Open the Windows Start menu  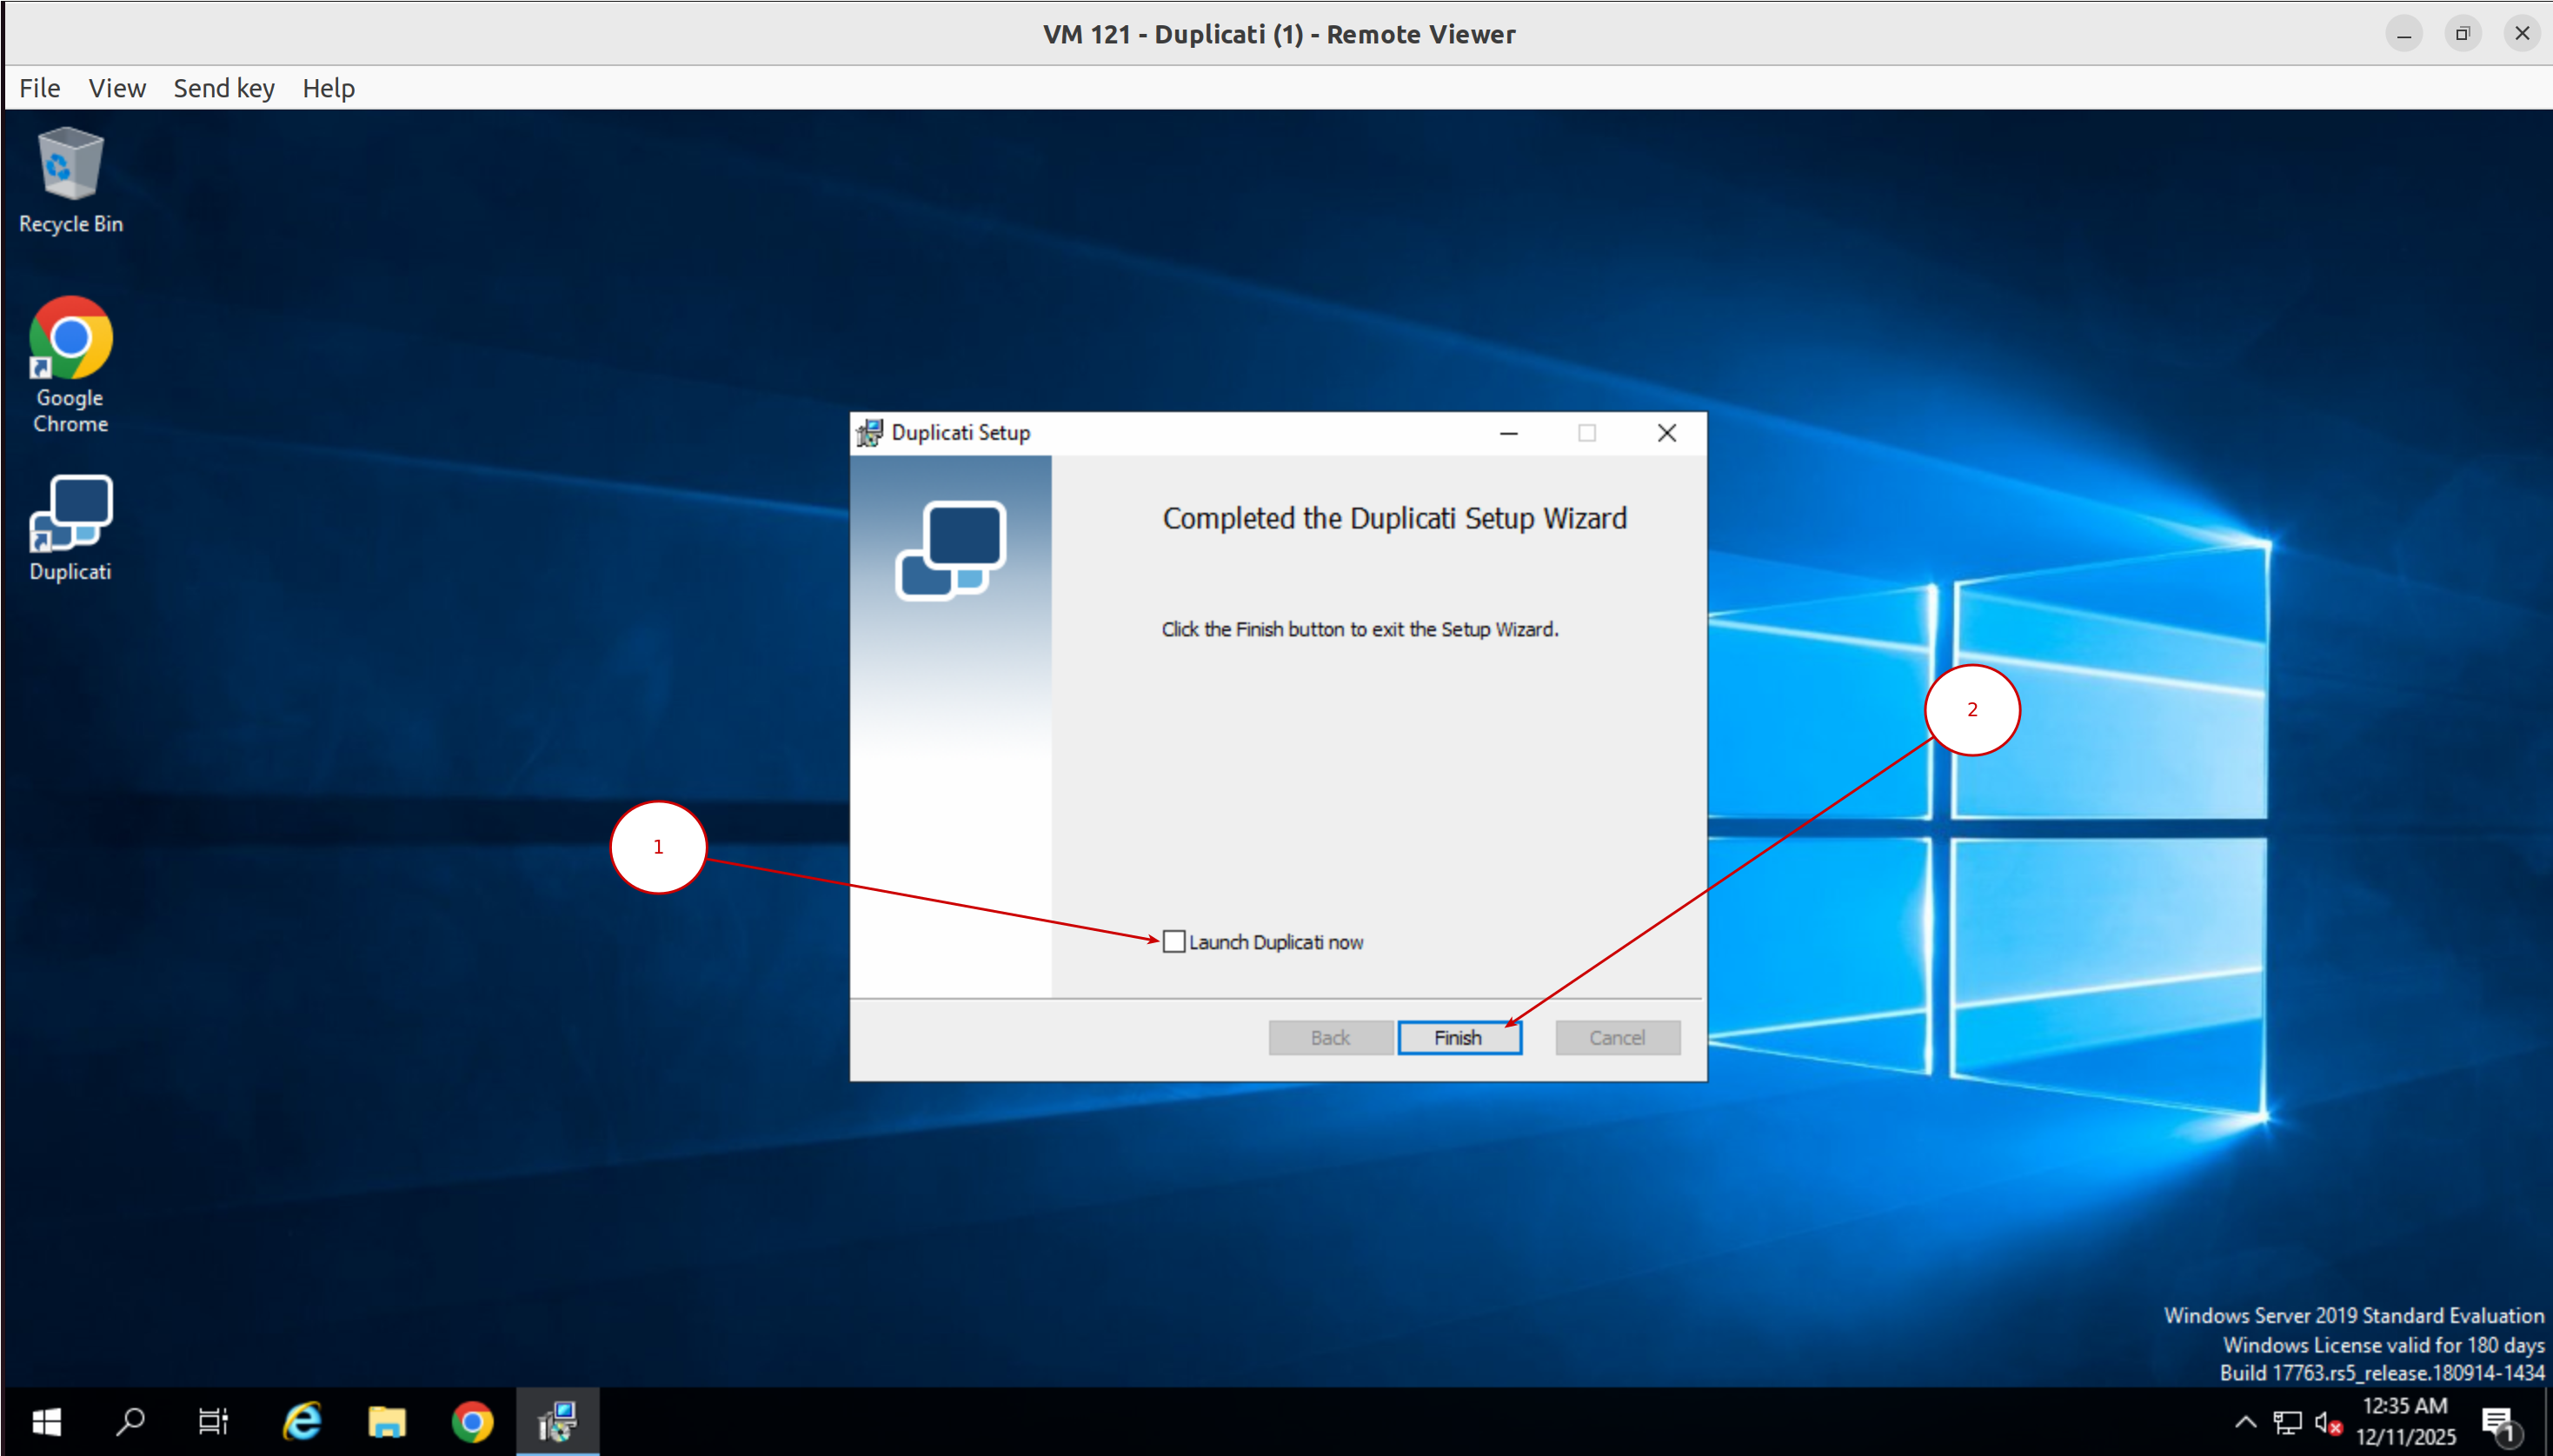(x=46, y=1421)
